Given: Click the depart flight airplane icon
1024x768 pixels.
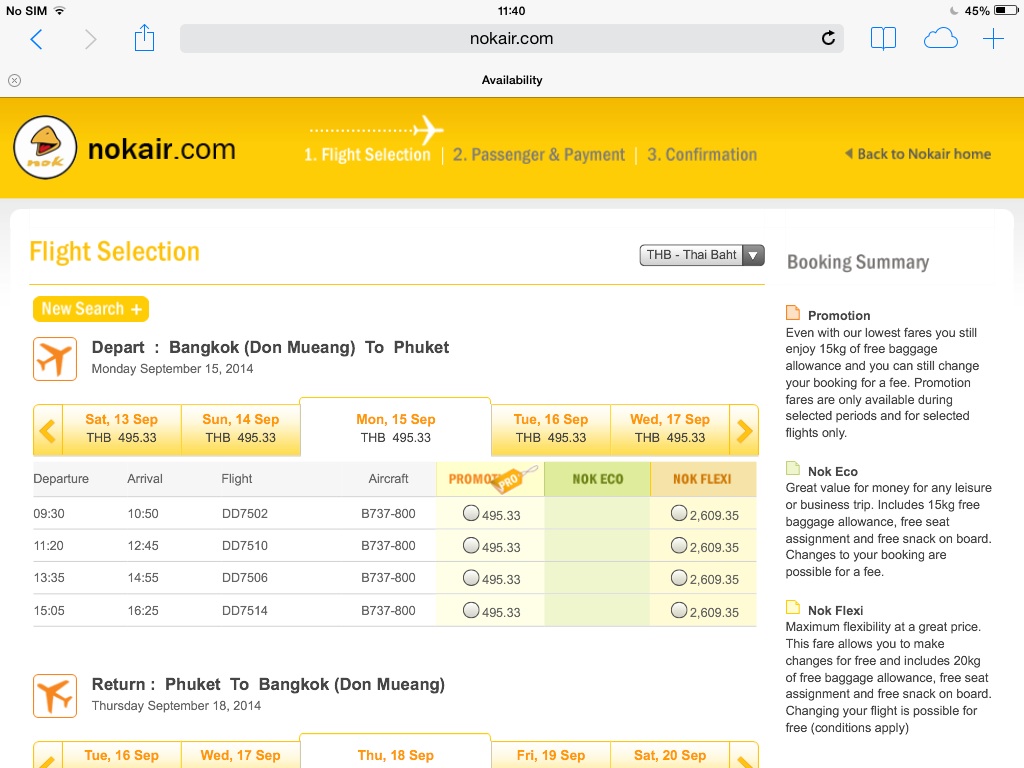Looking at the screenshot, I should click(55, 359).
